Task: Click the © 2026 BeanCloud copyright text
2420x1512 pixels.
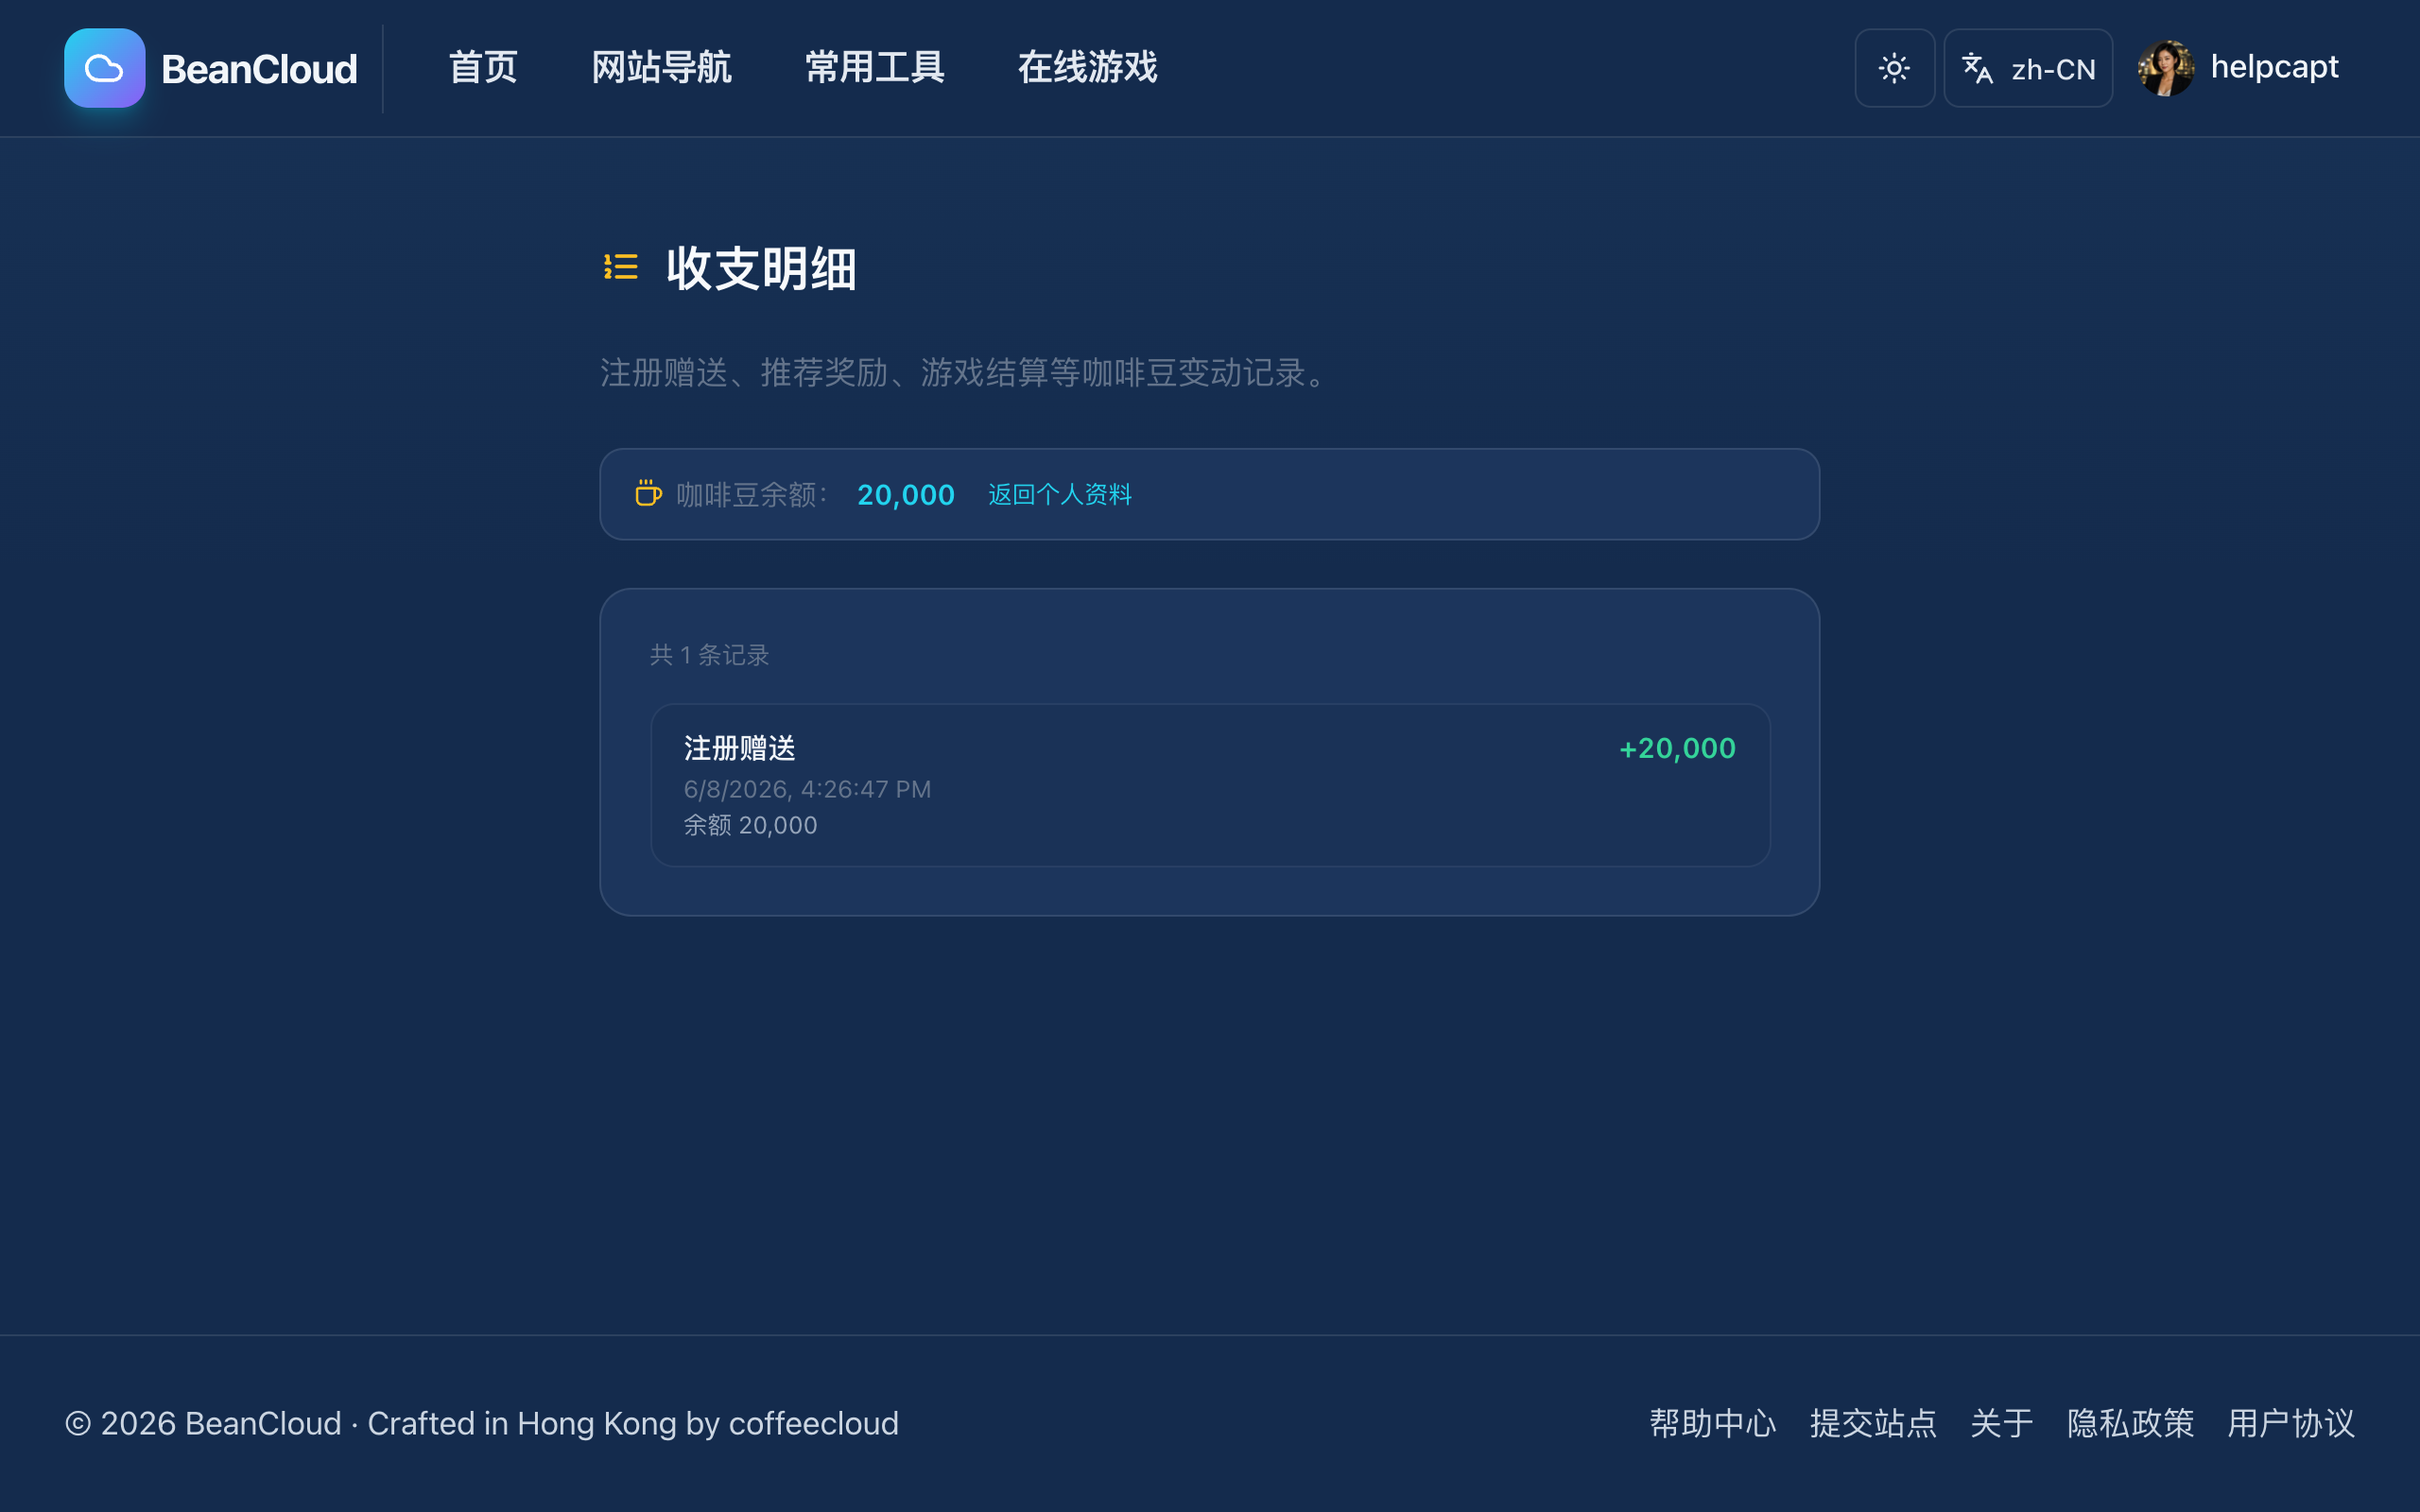Action: point(482,1423)
